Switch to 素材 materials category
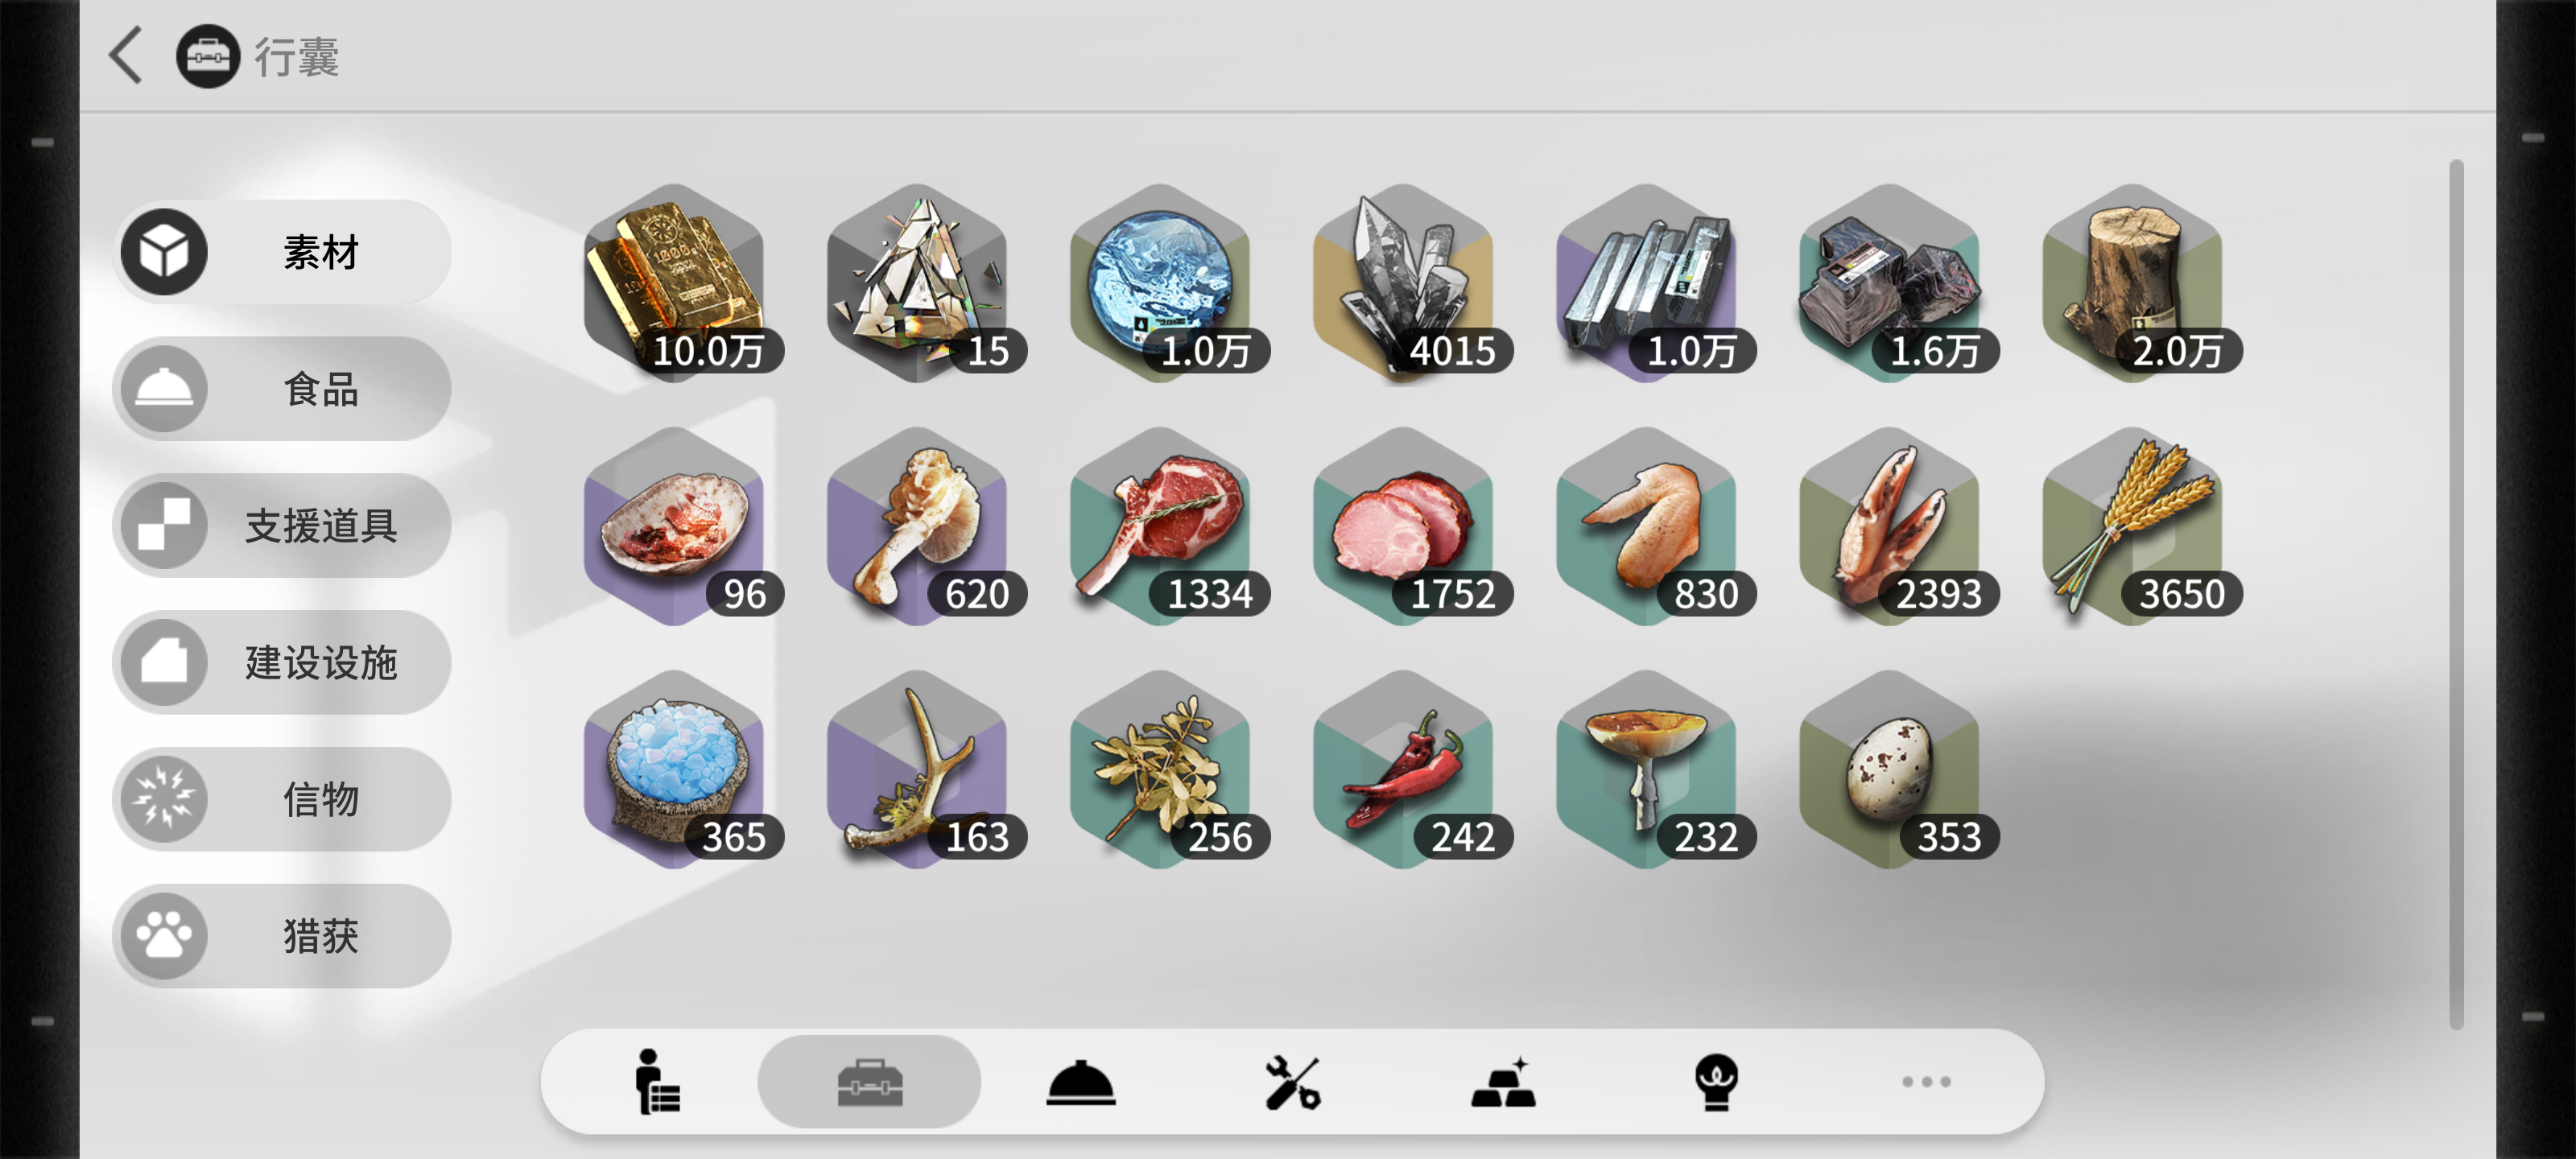 coord(282,252)
